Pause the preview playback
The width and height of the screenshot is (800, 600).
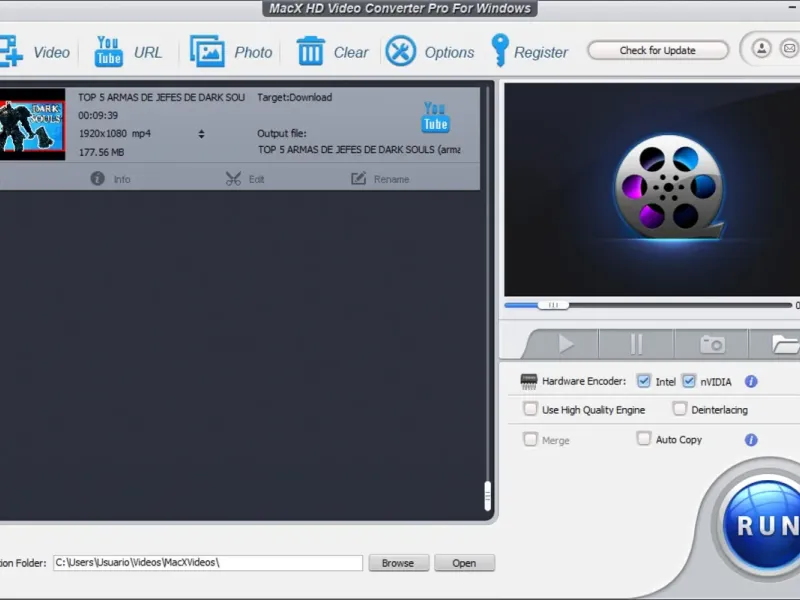click(636, 344)
